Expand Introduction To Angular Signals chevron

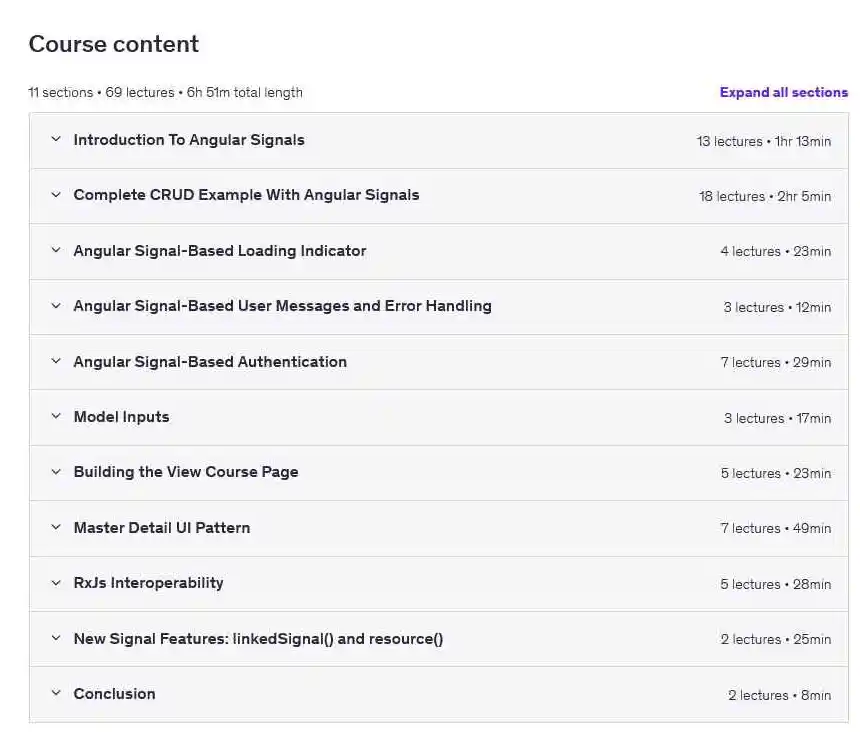coord(56,139)
